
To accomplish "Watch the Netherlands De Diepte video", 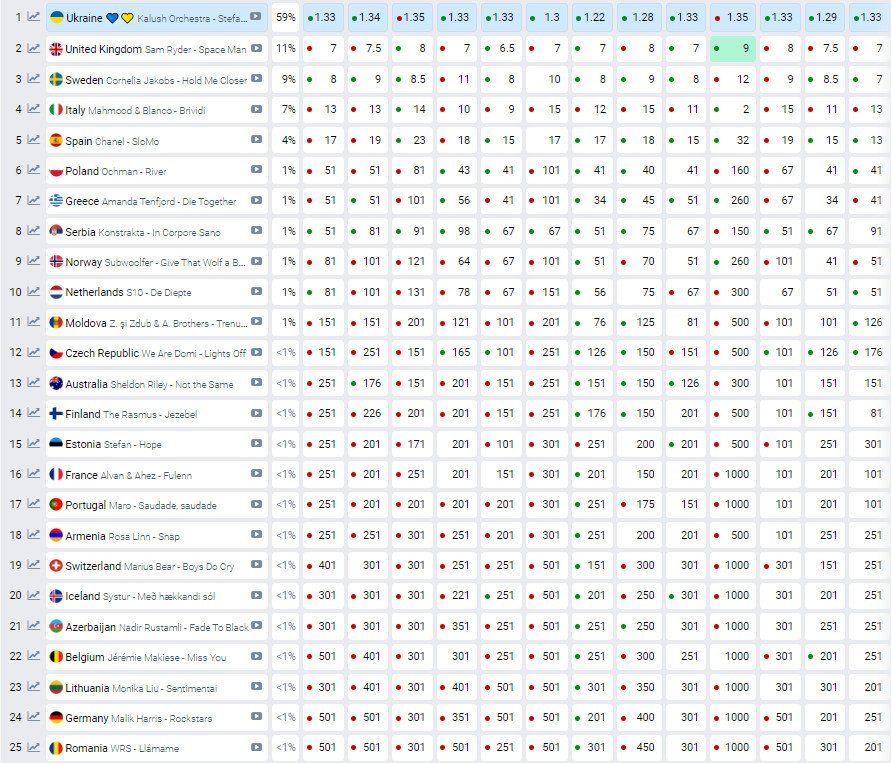I will 256,291.
